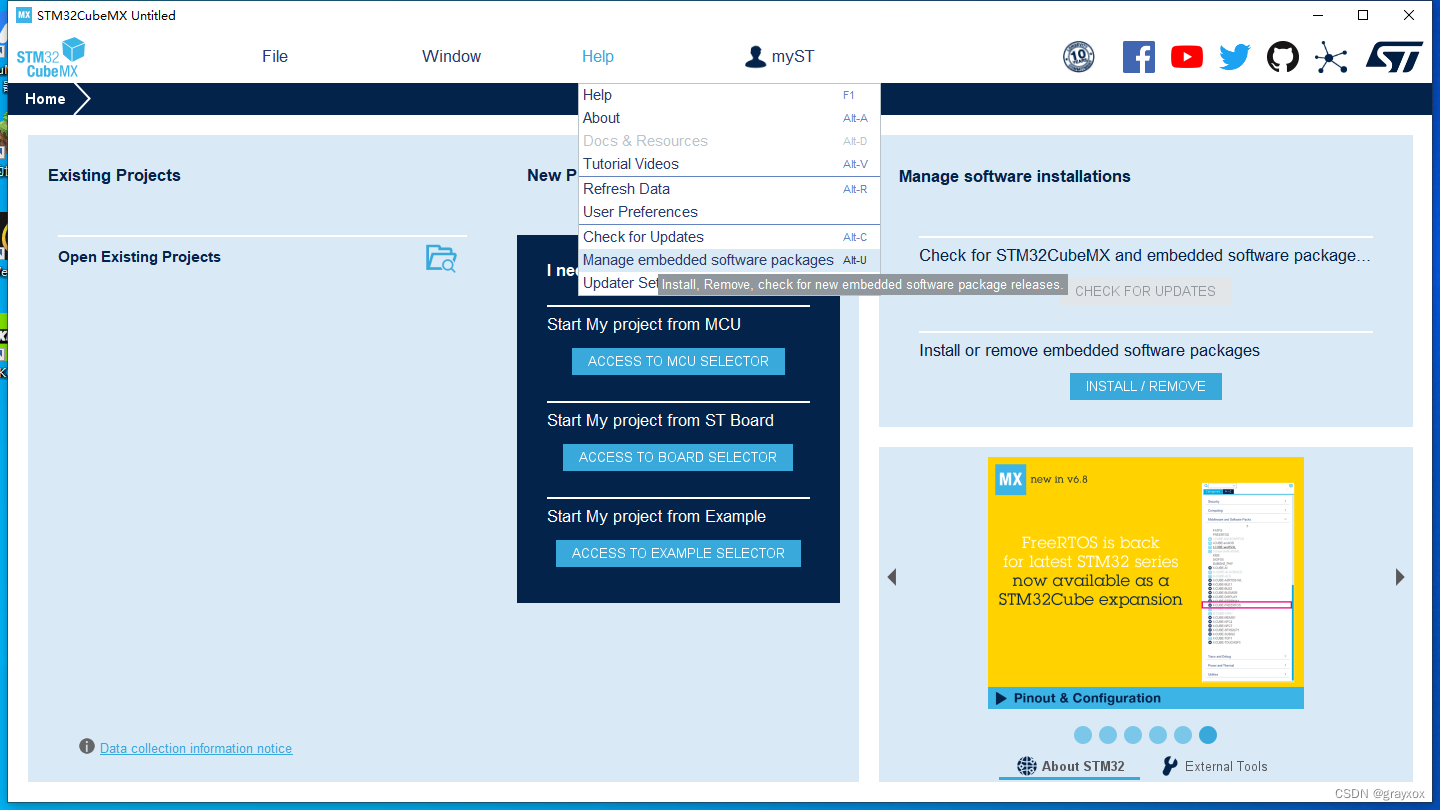This screenshot has width=1440, height=810.
Task: Switch to About STM32 tab
Action: pos(1070,767)
